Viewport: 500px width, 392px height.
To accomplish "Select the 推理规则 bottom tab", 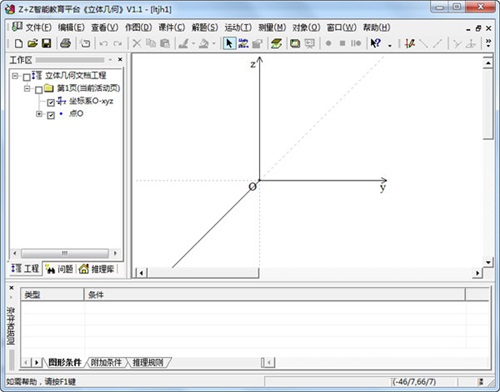I will 148,362.
